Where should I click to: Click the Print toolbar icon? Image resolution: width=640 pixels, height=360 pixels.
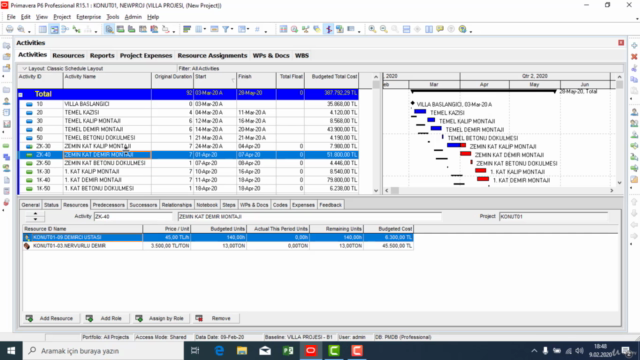9,29
